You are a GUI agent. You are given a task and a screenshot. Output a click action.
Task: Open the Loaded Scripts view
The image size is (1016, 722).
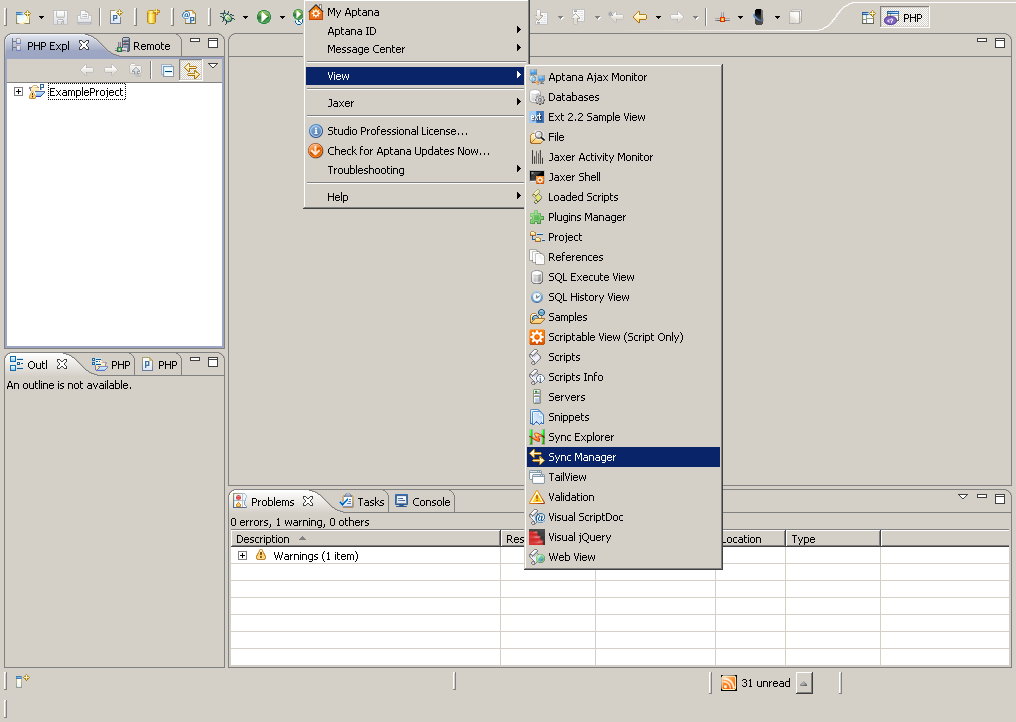pos(623,197)
